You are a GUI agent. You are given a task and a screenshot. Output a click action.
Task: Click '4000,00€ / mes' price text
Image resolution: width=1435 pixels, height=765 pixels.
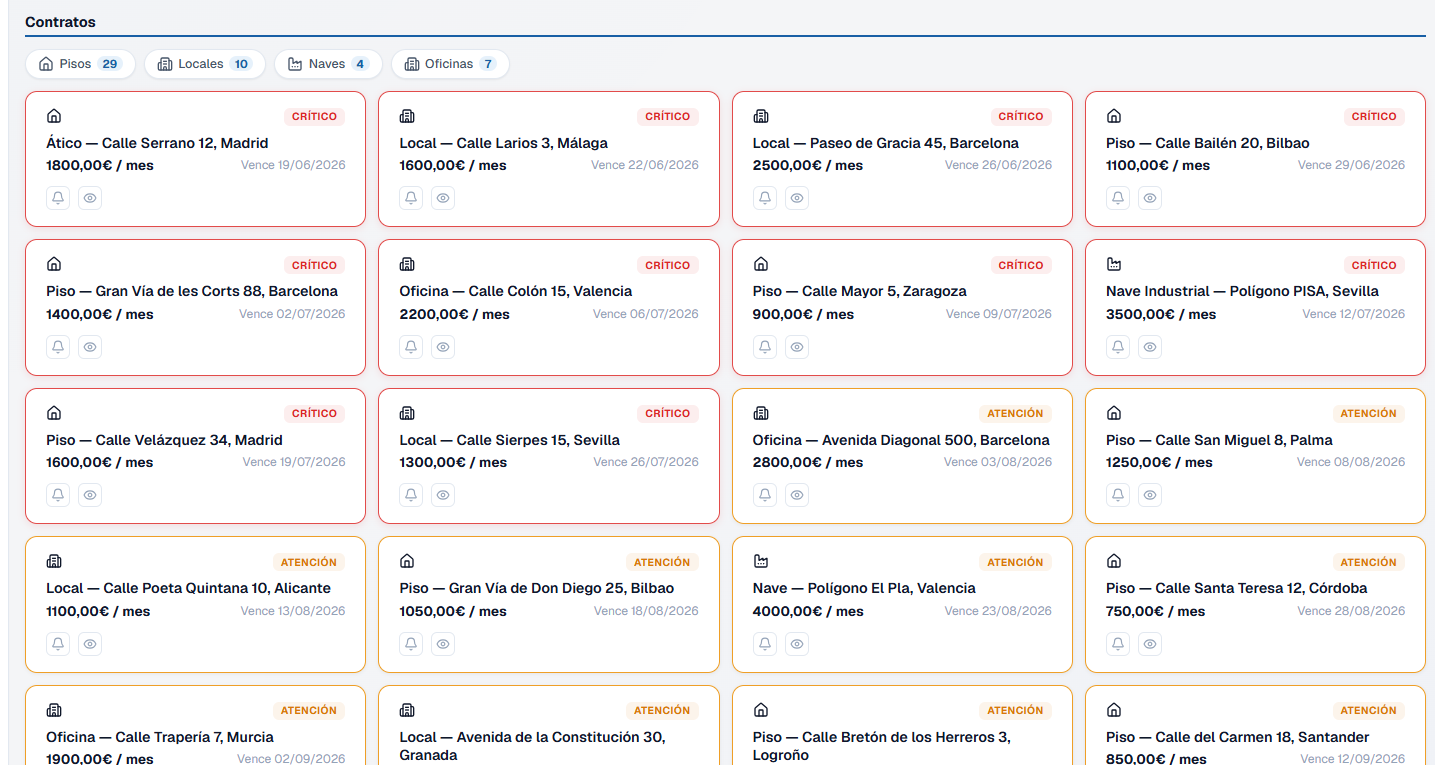click(808, 611)
